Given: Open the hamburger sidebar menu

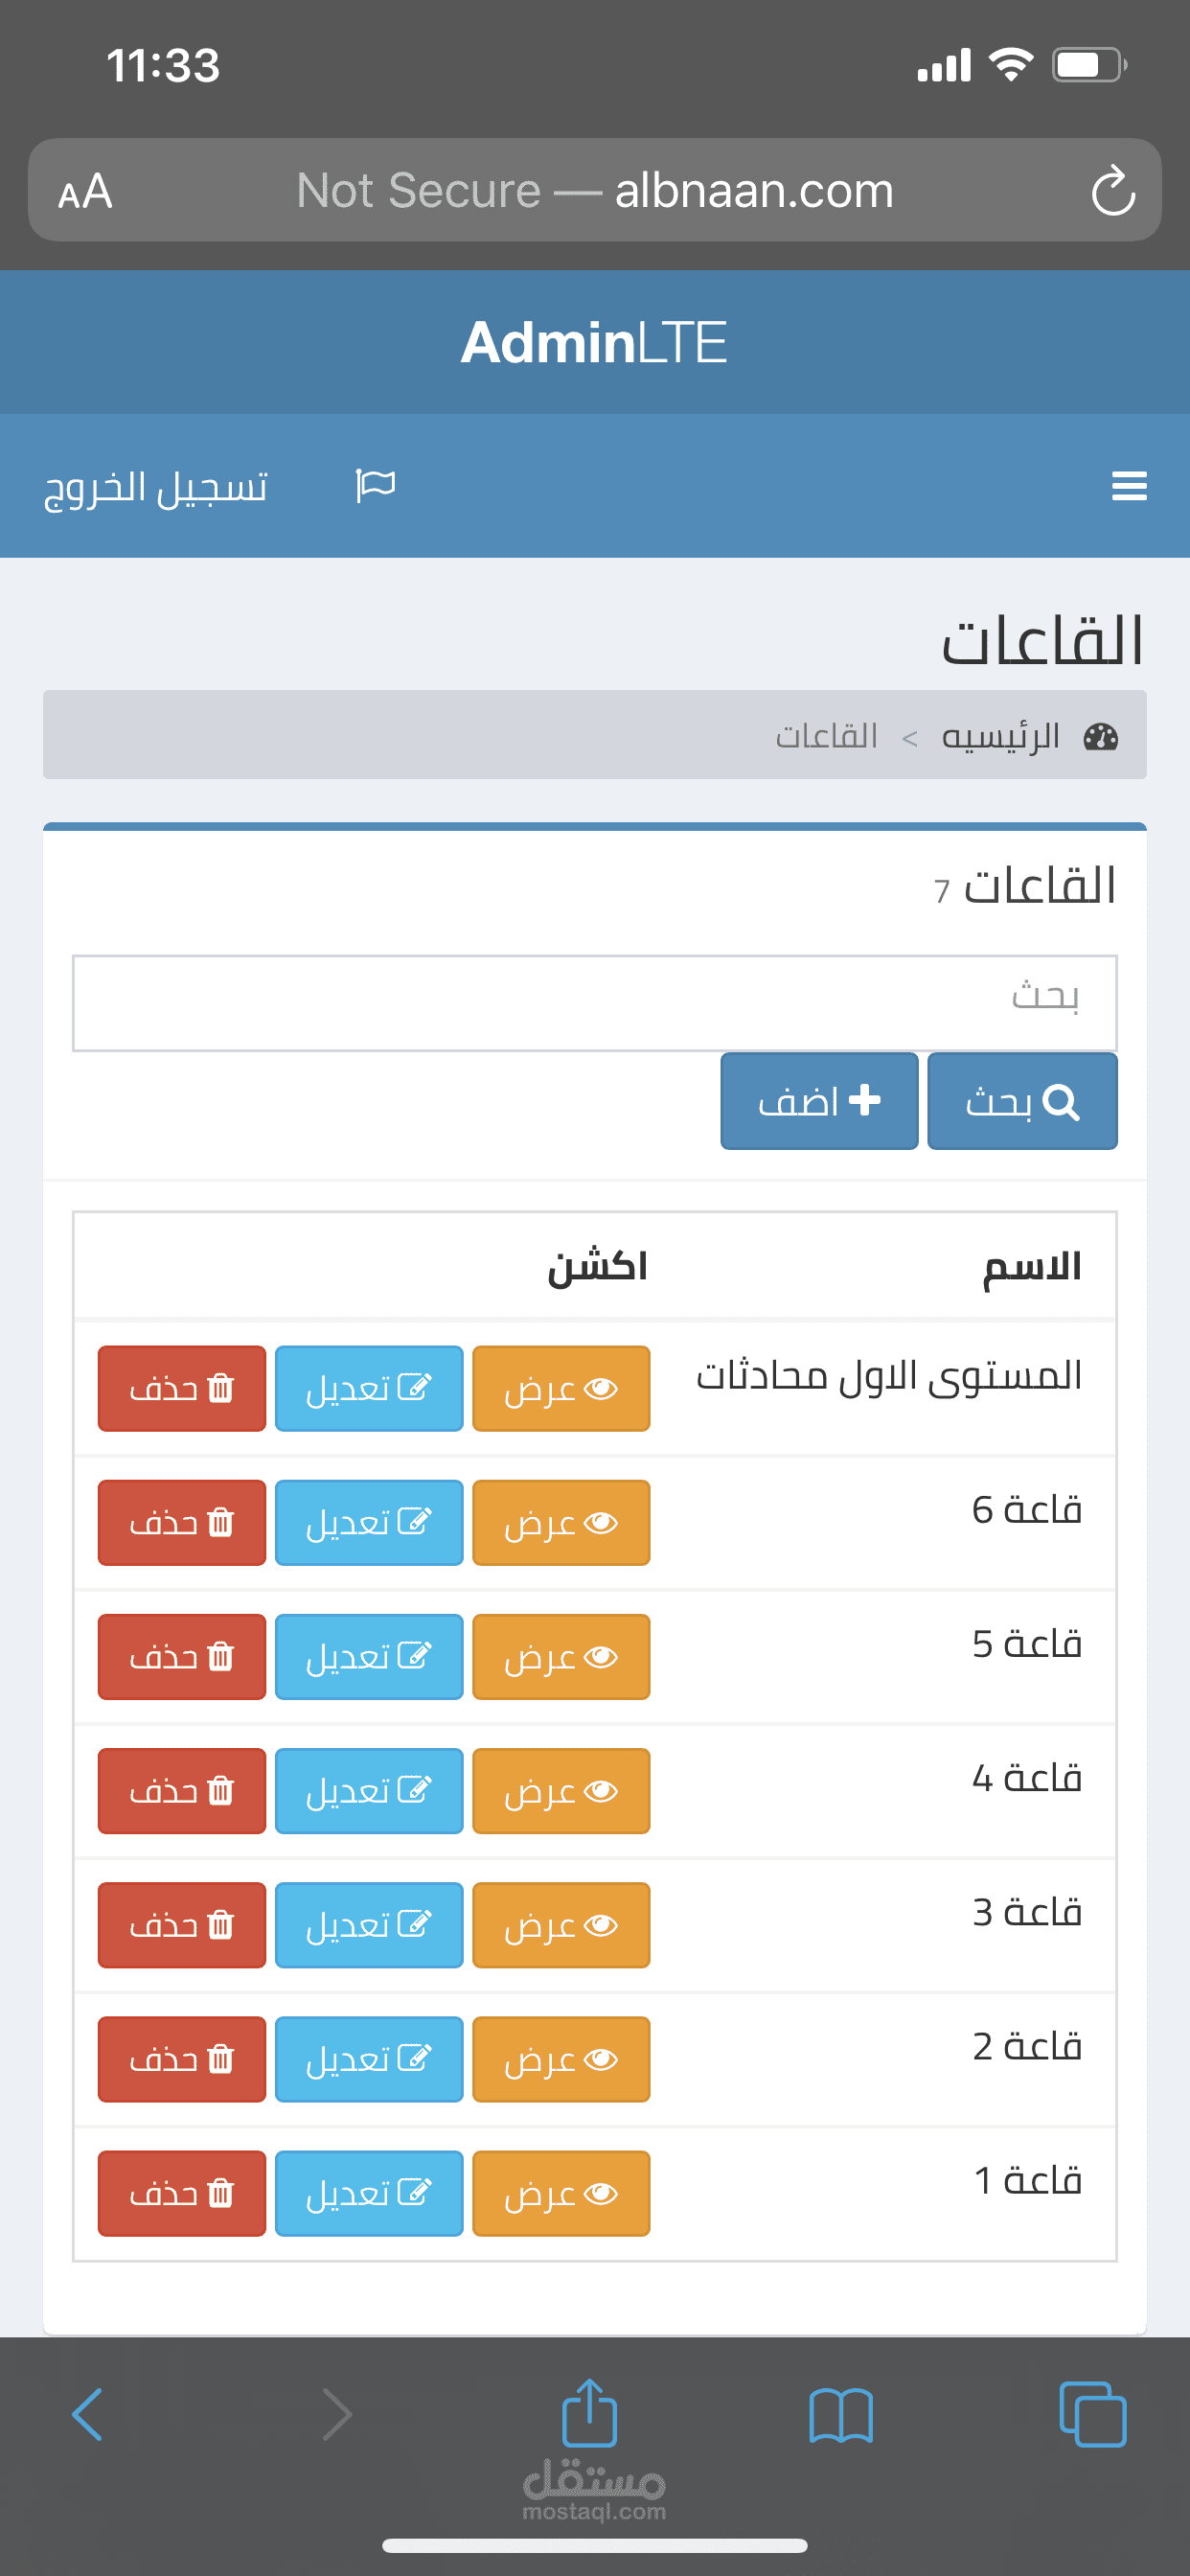Looking at the screenshot, I should [1128, 486].
